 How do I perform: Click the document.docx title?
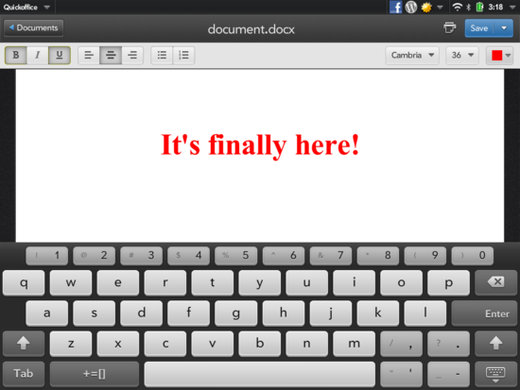pos(251,29)
